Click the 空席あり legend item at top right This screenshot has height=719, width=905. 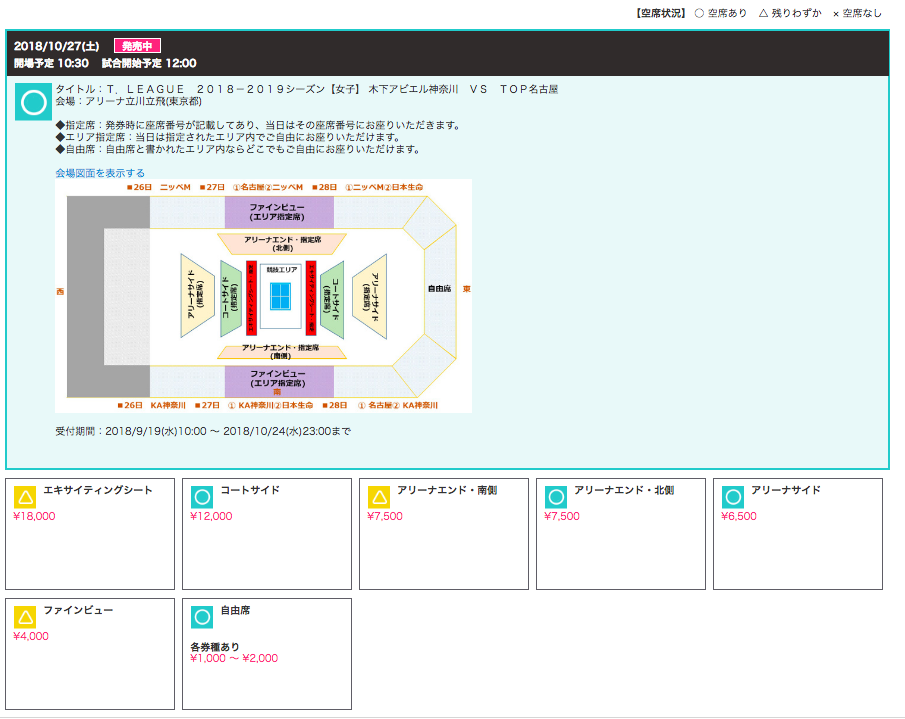(x=721, y=13)
